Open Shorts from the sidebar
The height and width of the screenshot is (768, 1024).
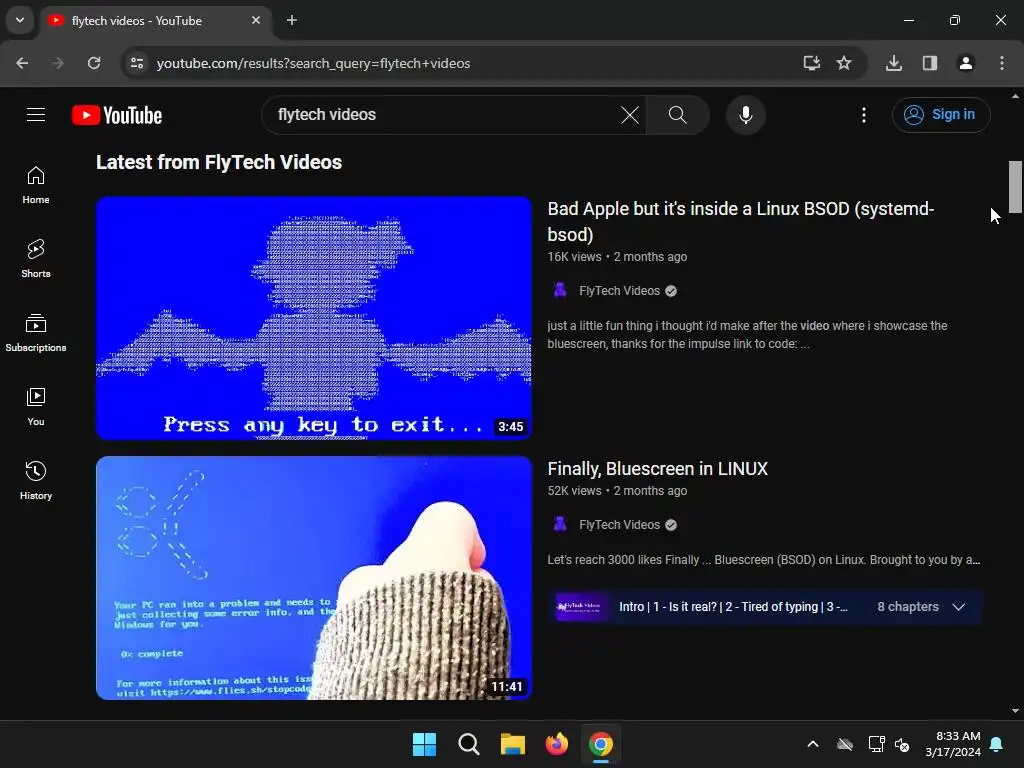(36, 259)
